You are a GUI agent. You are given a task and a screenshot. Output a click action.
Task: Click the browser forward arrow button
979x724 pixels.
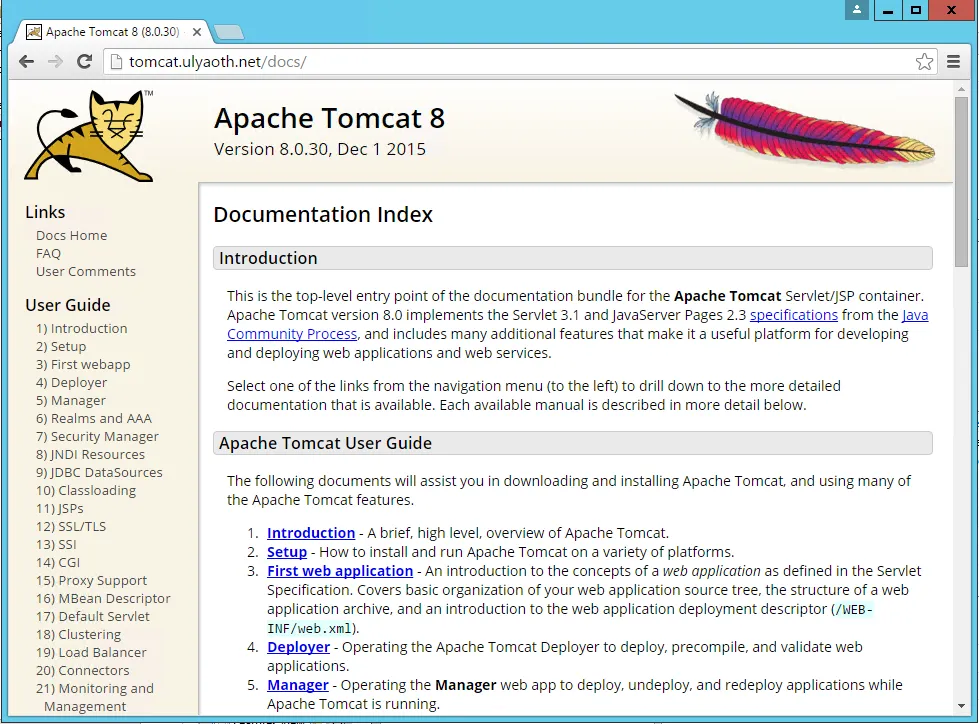(56, 62)
